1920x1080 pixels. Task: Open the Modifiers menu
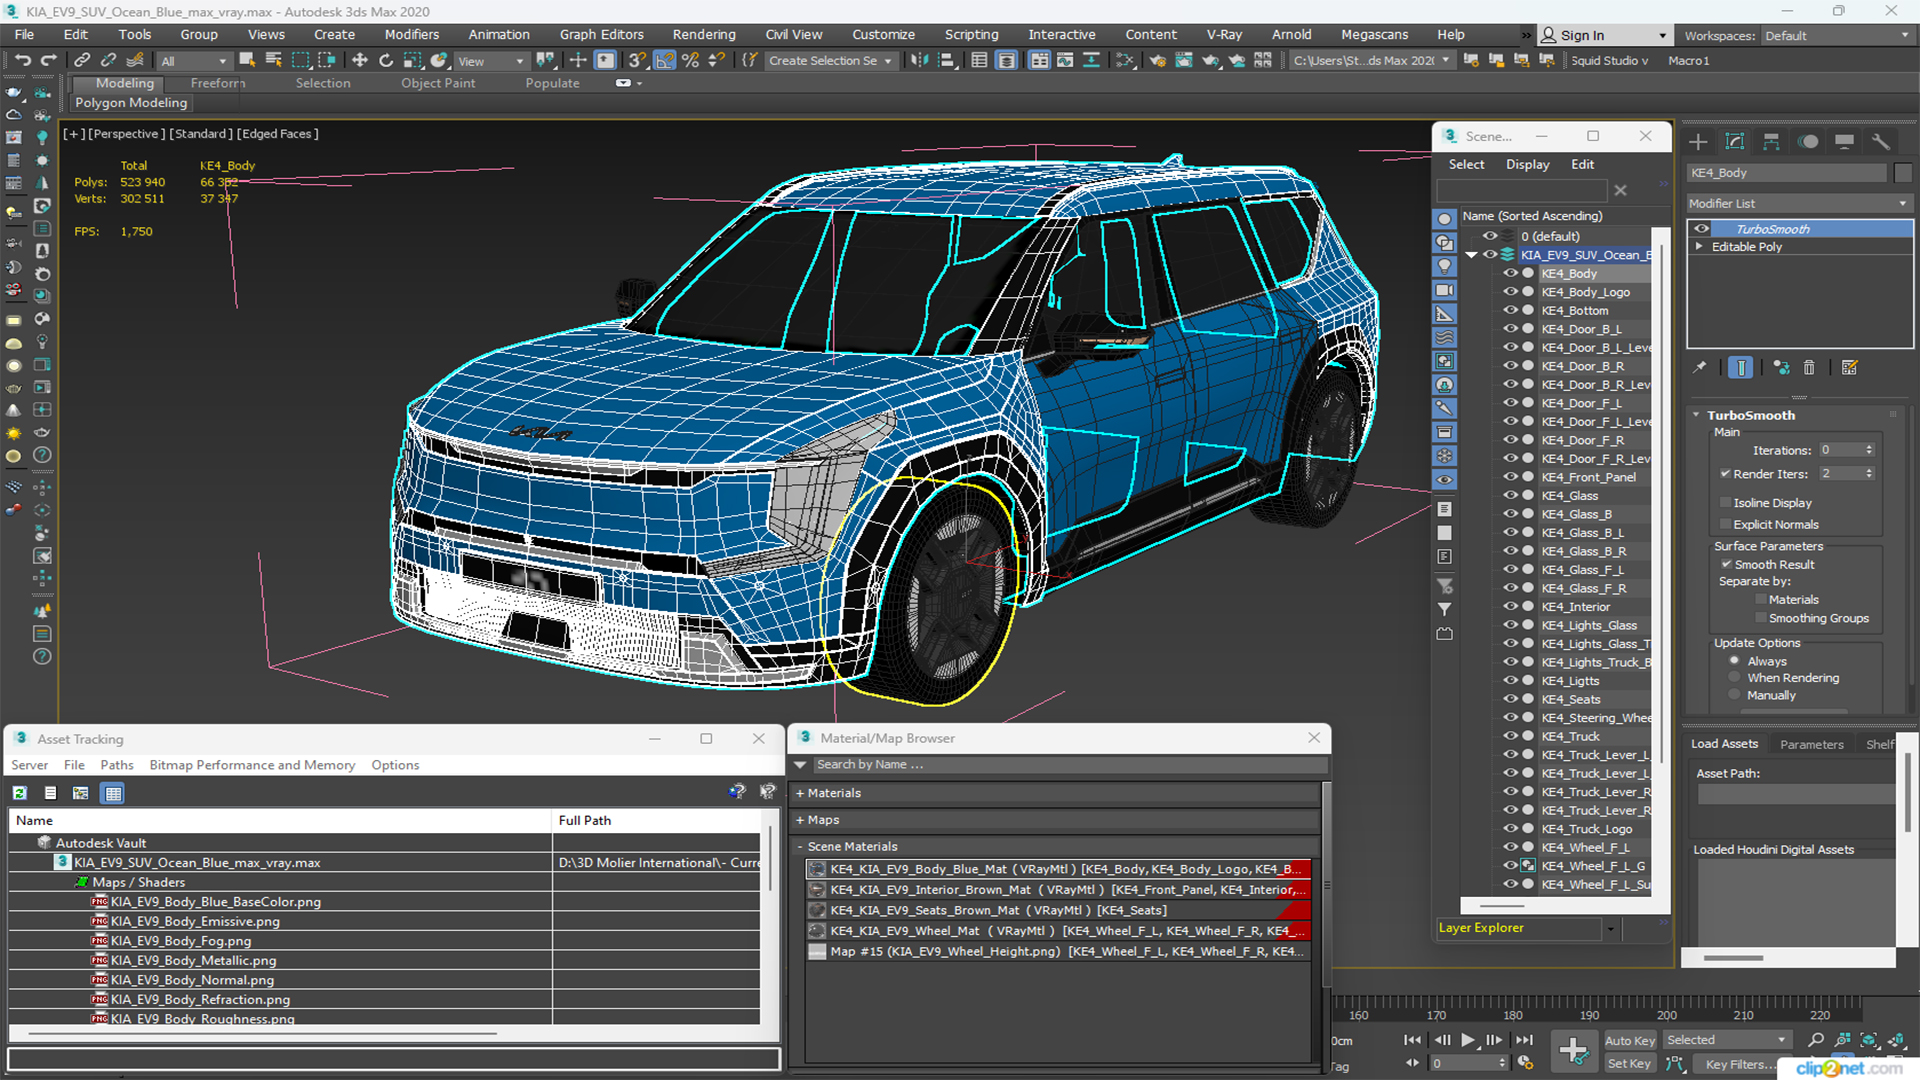click(412, 34)
